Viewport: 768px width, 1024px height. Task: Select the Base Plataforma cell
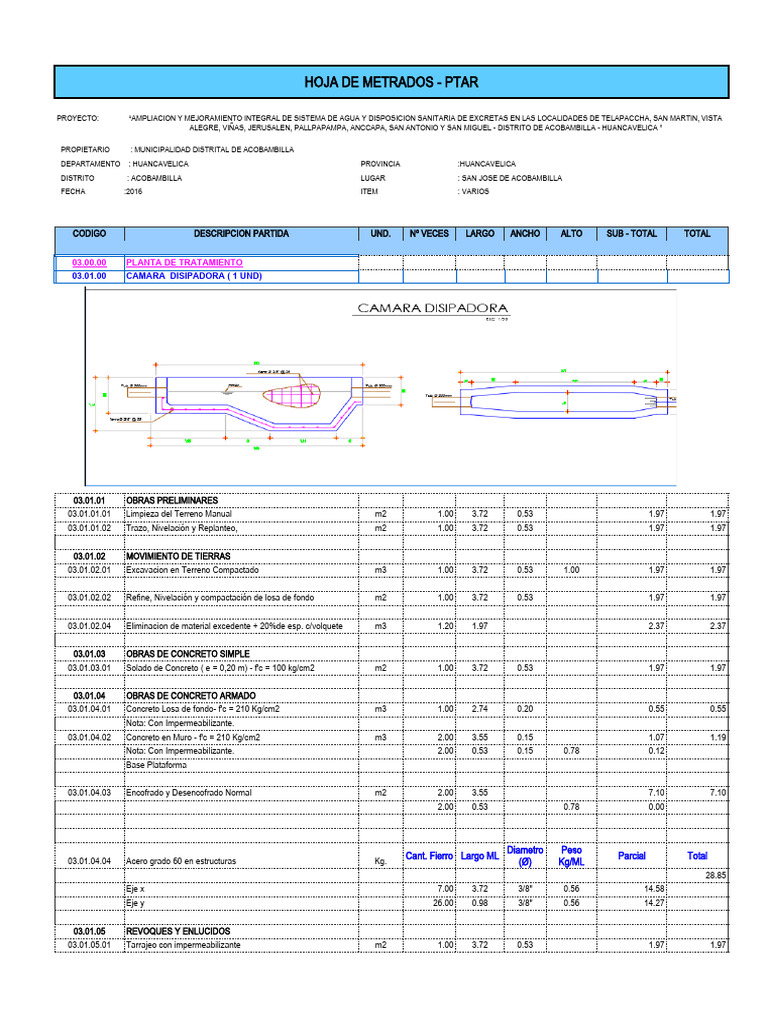coord(241,765)
